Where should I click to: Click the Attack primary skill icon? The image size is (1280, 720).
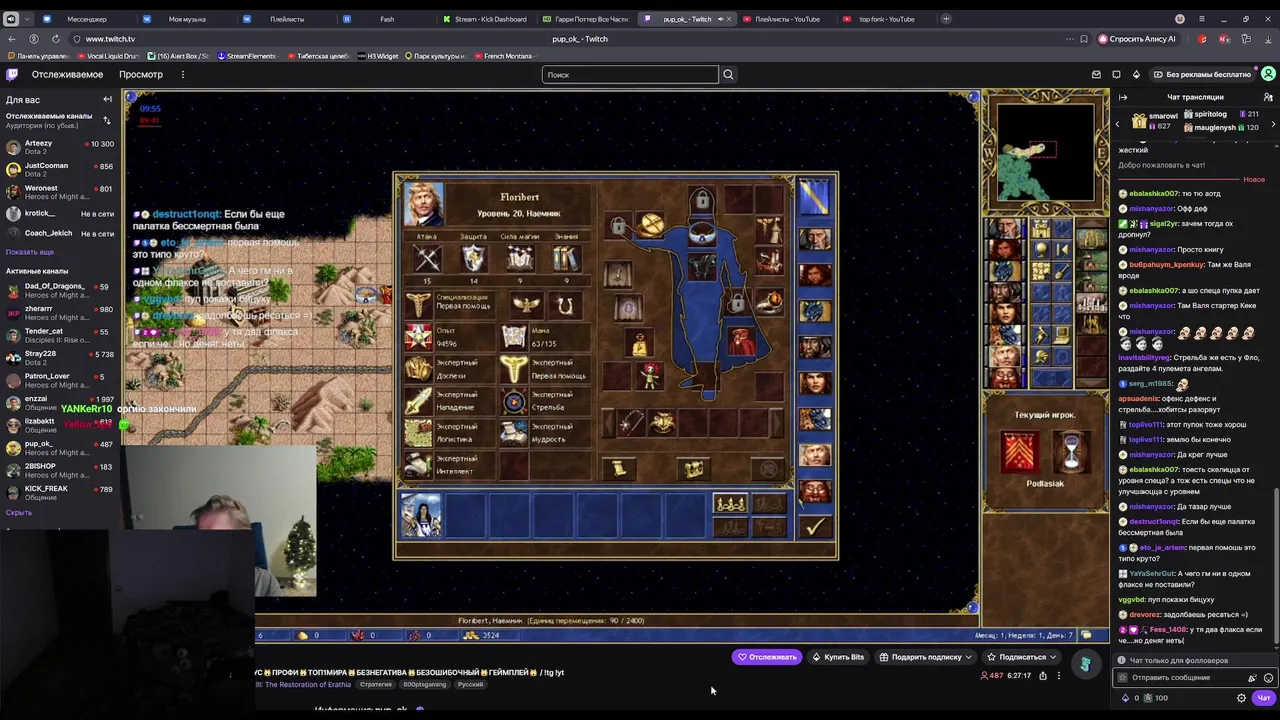click(428, 259)
